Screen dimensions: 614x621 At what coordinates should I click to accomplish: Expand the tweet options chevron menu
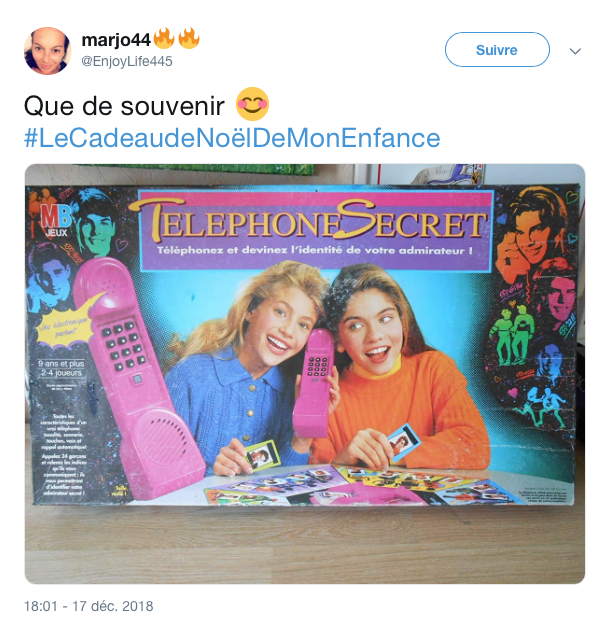575,51
